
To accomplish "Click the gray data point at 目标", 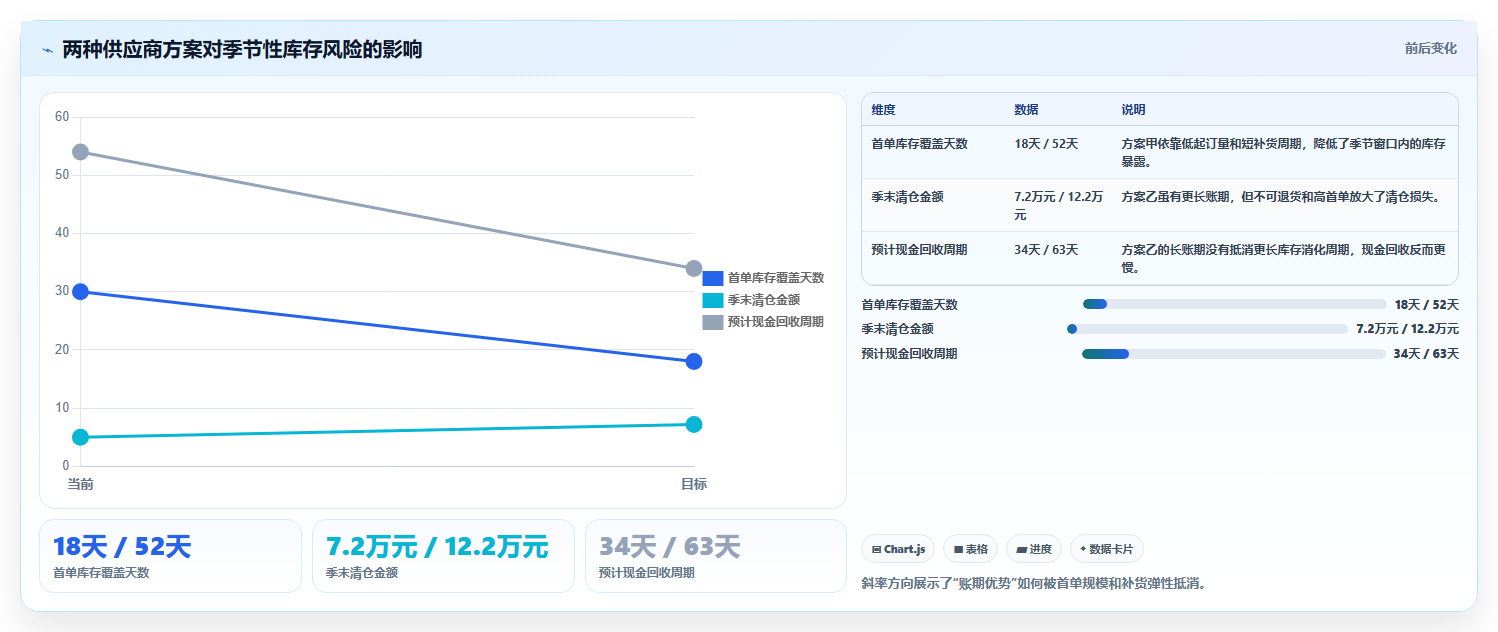I will coord(694,268).
